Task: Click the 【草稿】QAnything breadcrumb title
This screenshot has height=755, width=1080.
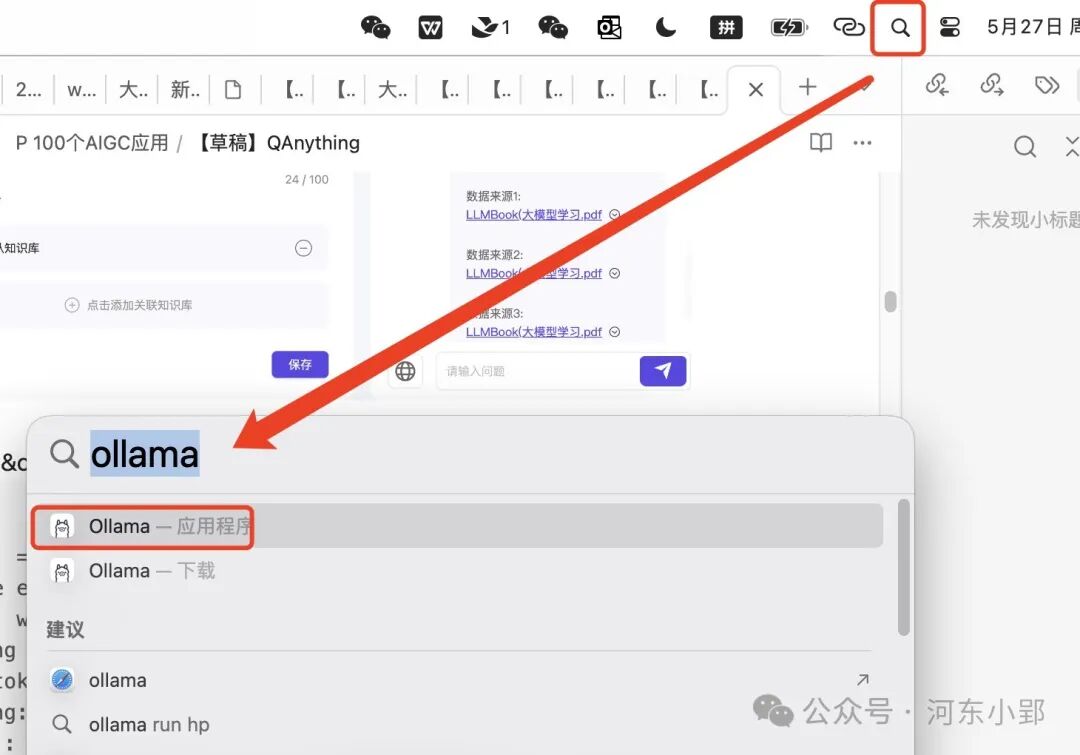Action: click(x=278, y=143)
